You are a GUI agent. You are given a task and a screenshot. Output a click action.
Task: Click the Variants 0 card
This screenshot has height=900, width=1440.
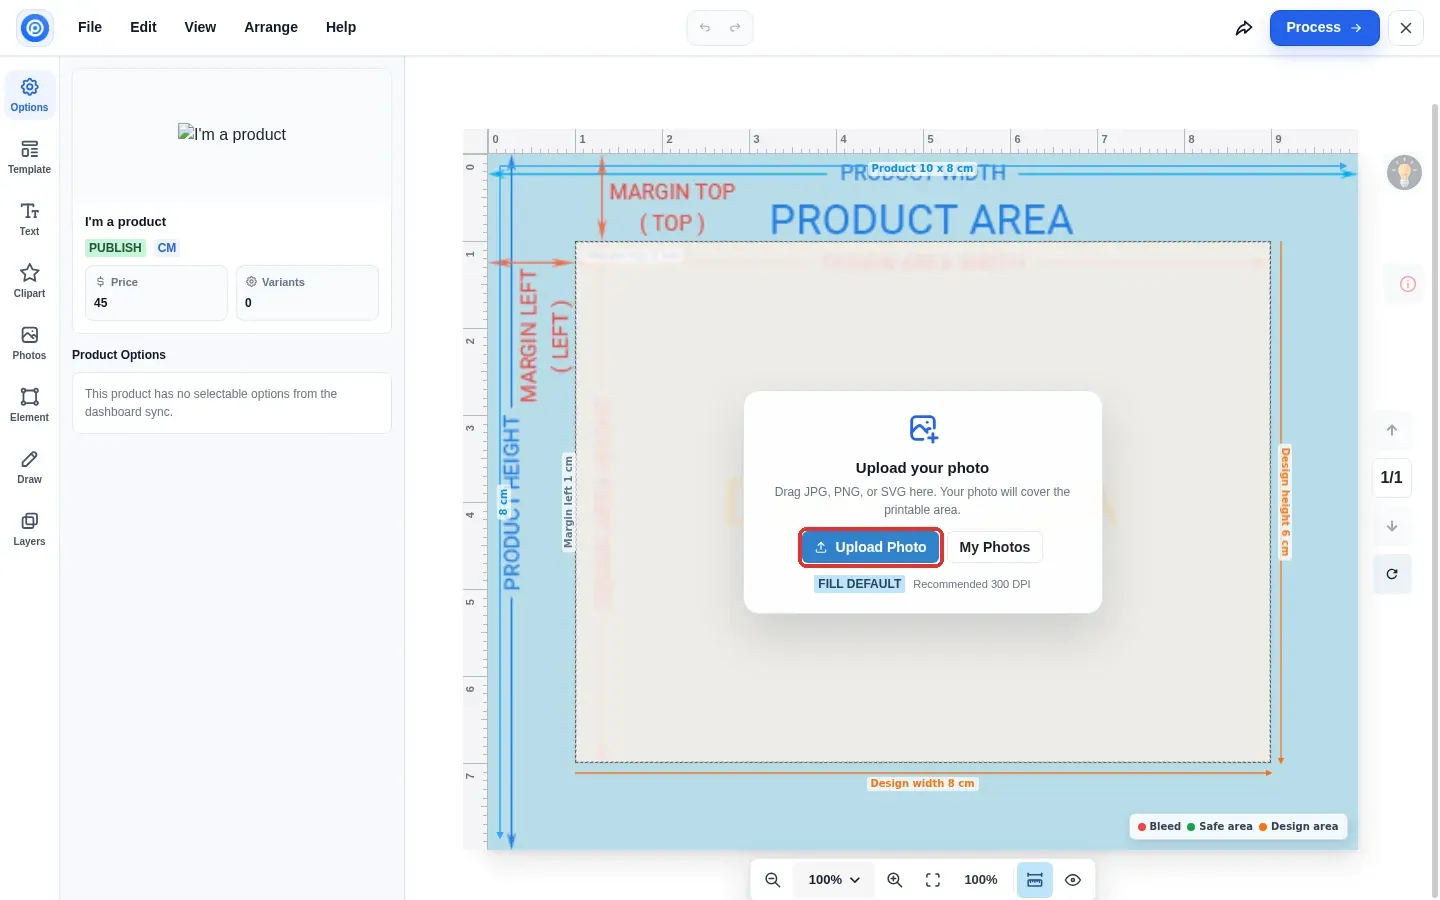click(x=307, y=293)
